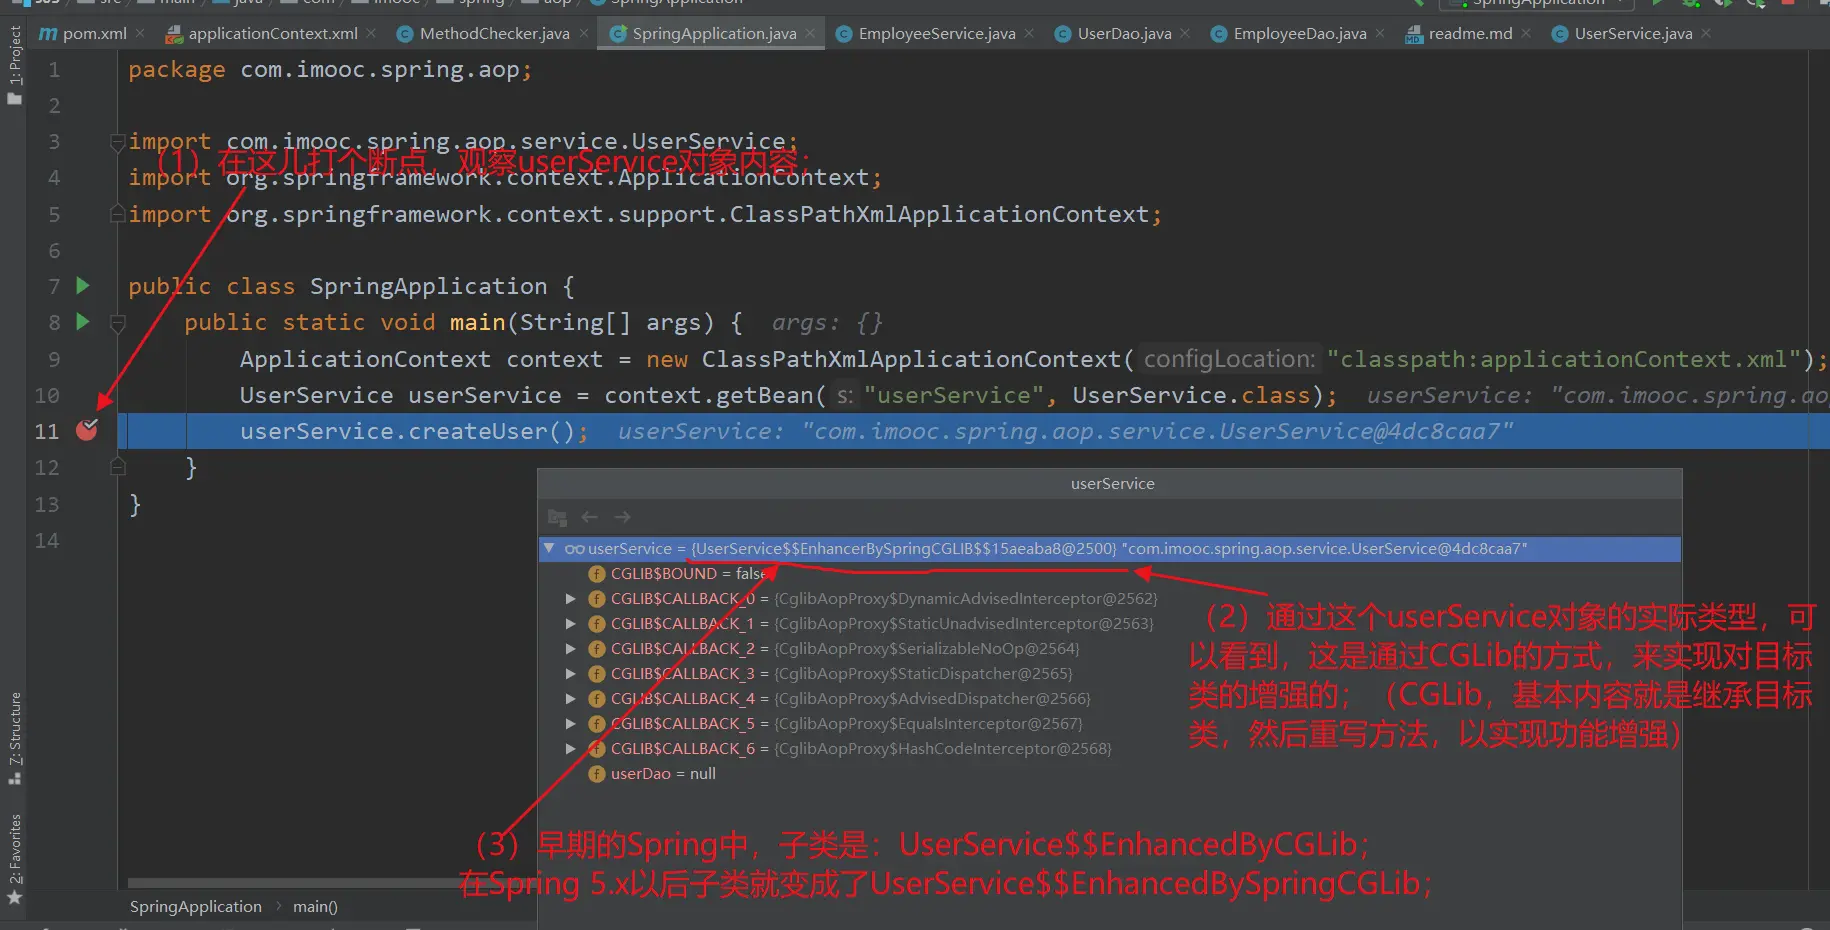Collapse the userService root node

pyautogui.click(x=549, y=548)
